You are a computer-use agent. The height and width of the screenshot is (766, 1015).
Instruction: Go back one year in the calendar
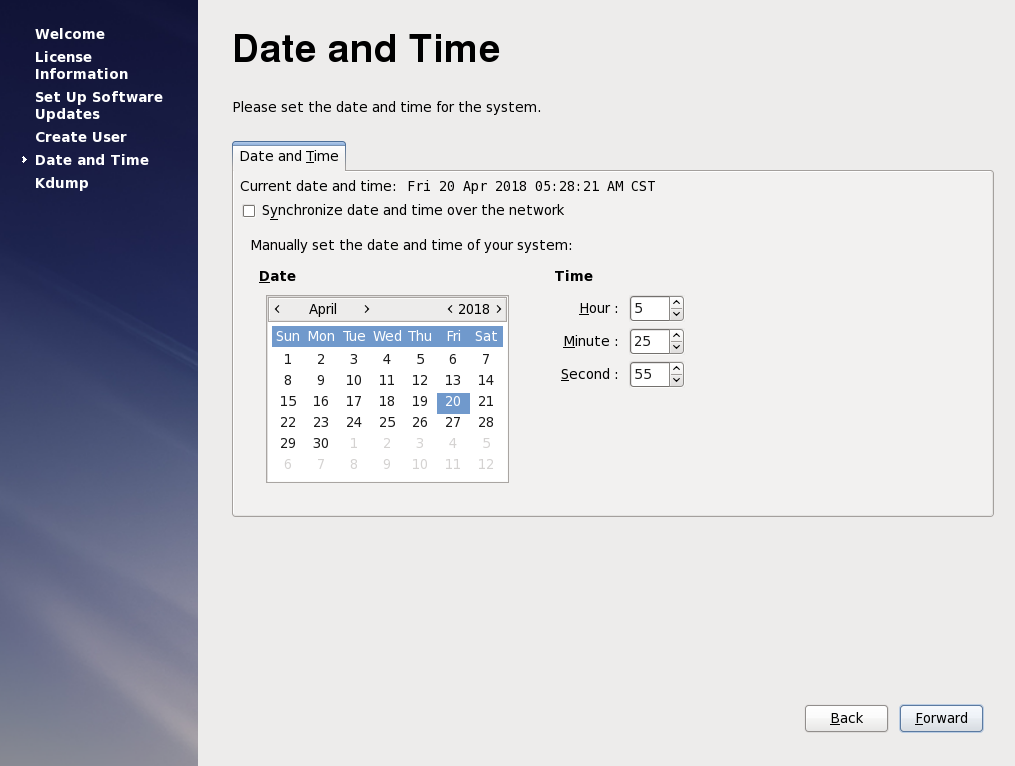(x=449, y=309)
